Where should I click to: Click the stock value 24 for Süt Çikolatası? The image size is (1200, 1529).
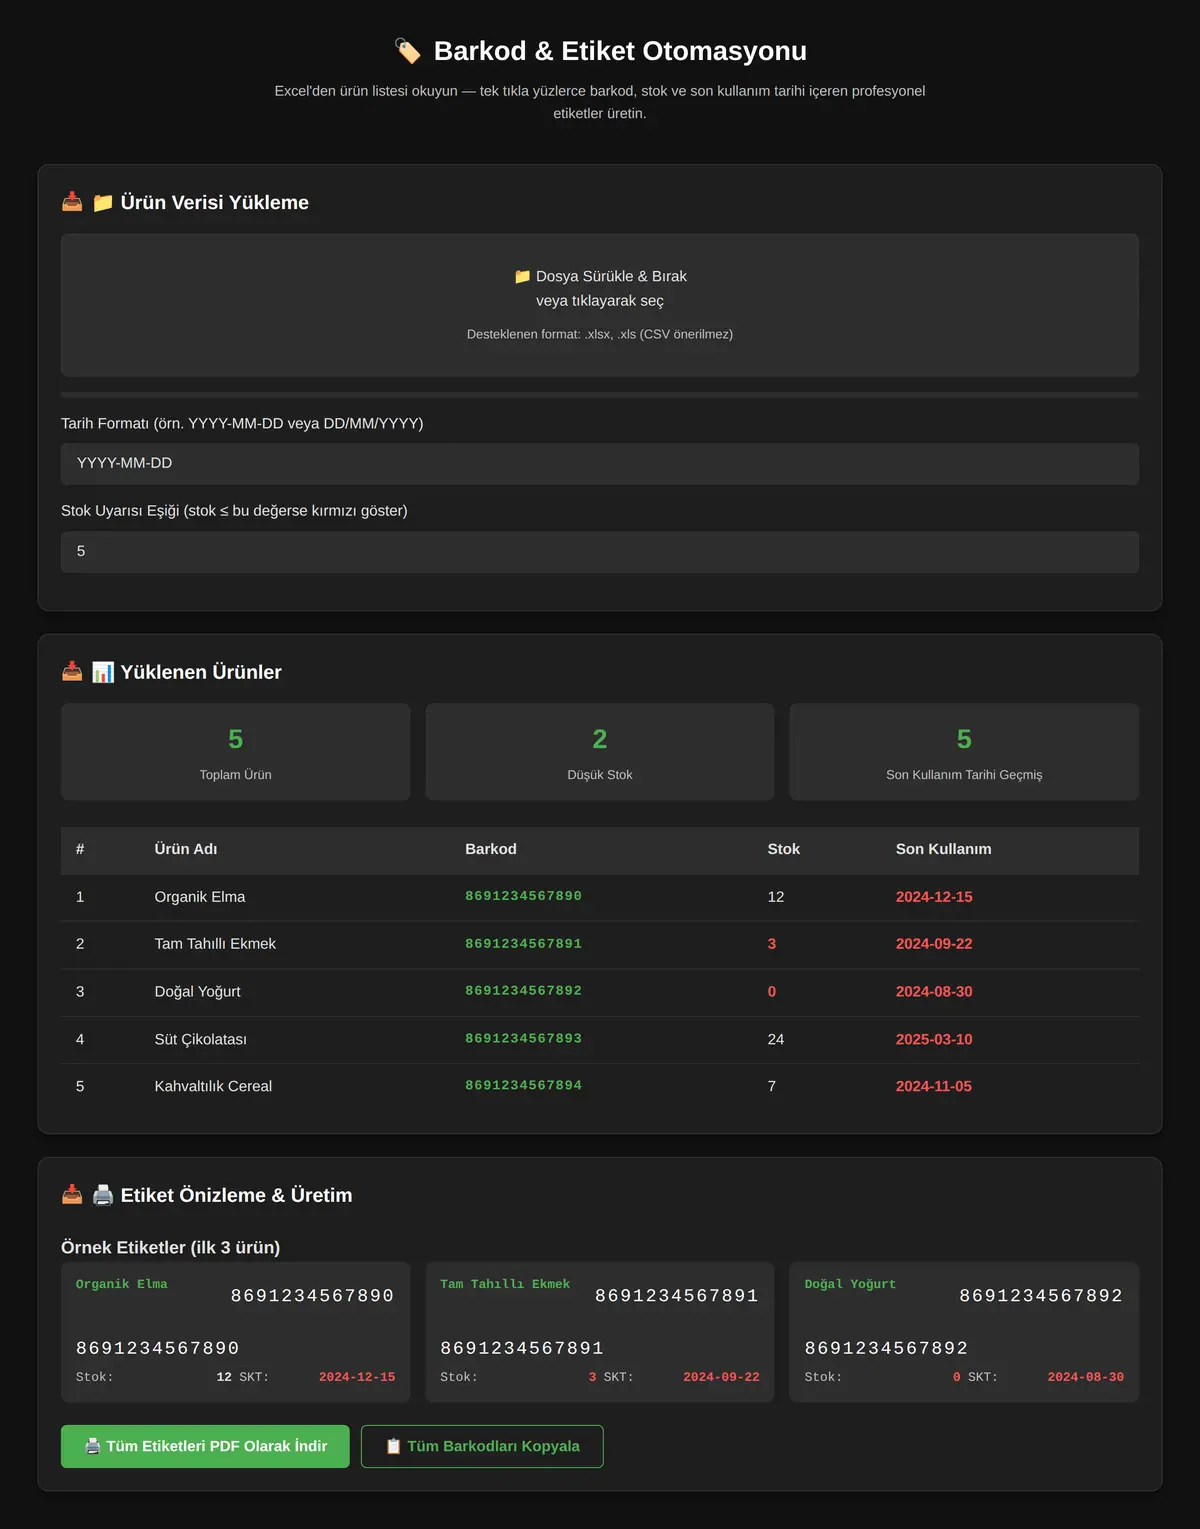click(776, 1039)
